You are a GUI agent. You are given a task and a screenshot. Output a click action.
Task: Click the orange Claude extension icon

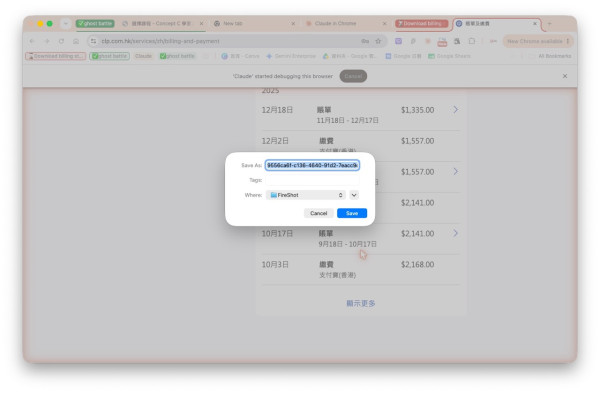pyautogui.click(x=428, y=41)
